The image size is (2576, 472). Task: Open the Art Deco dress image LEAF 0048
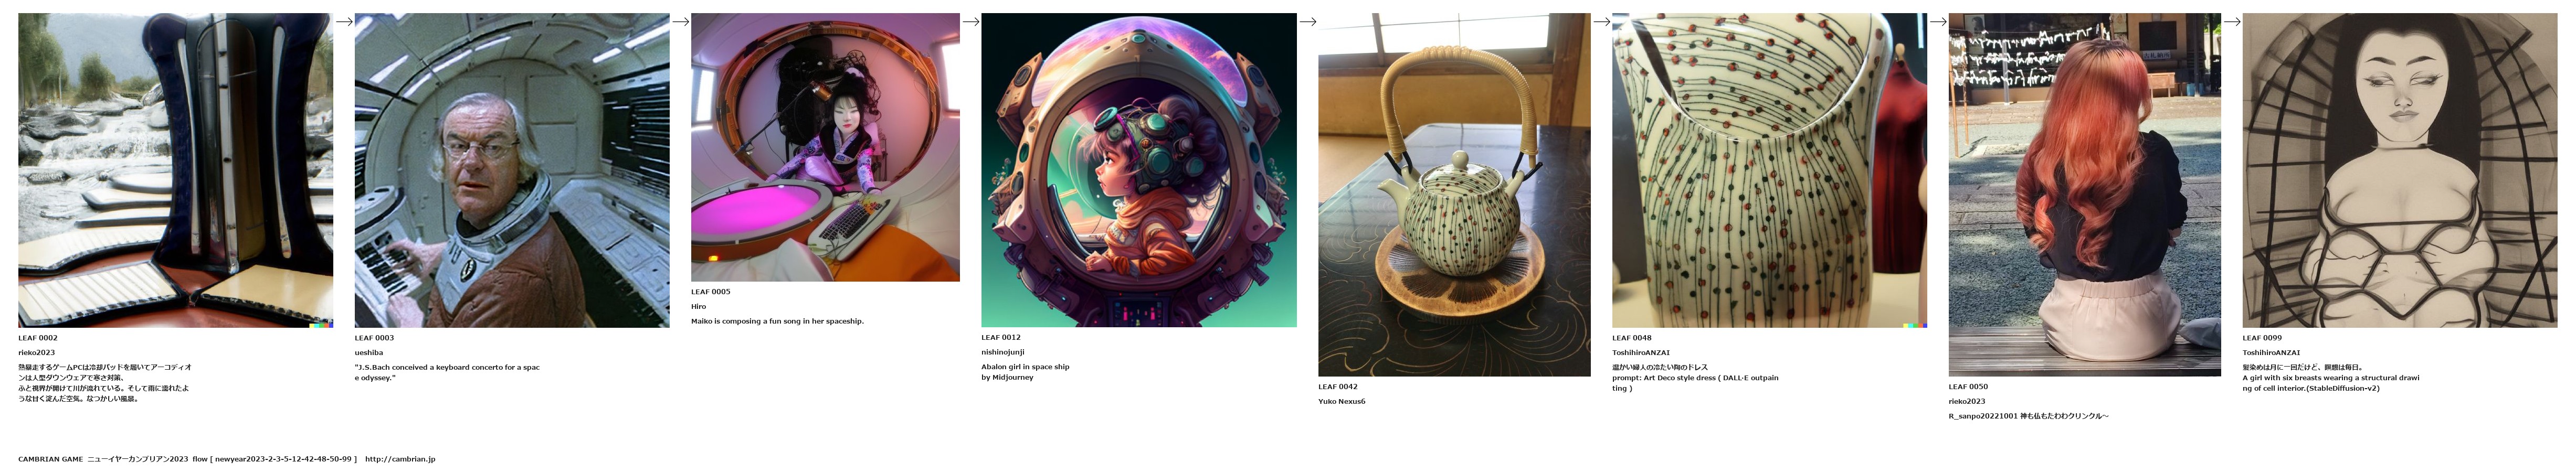pos(1769,170)
